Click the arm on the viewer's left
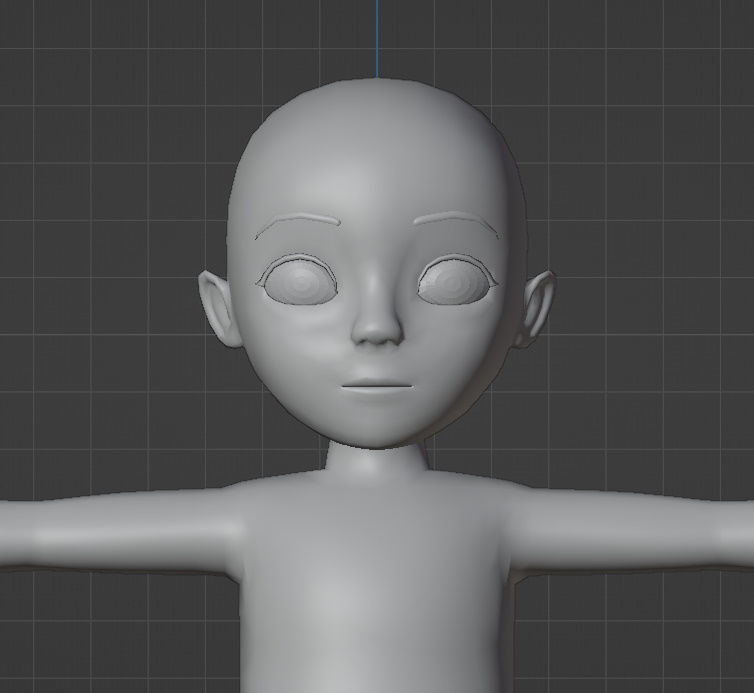The image size is (754, 693). click(x=120, y=531)
